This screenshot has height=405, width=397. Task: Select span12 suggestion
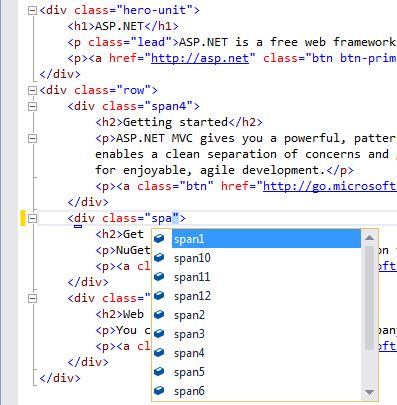(x=192, y=296)
